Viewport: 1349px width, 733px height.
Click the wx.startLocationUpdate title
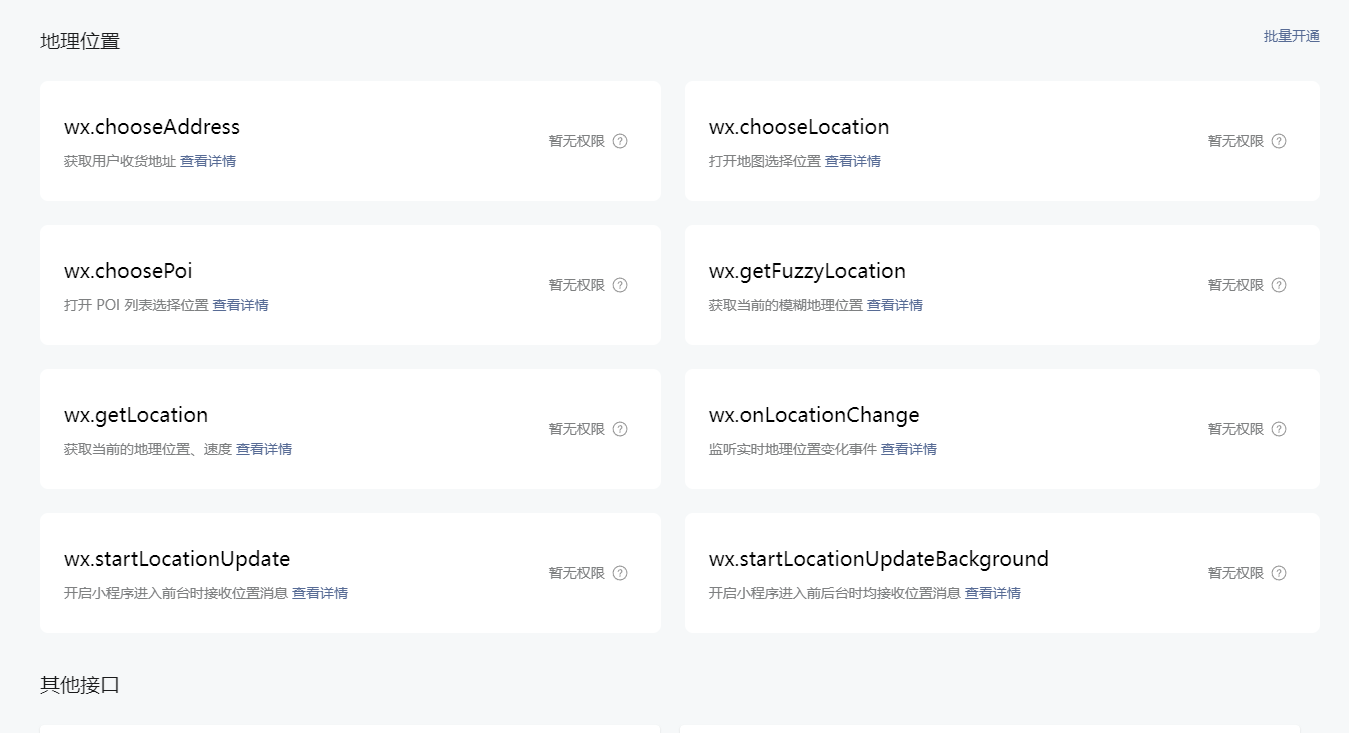point(177,559)
